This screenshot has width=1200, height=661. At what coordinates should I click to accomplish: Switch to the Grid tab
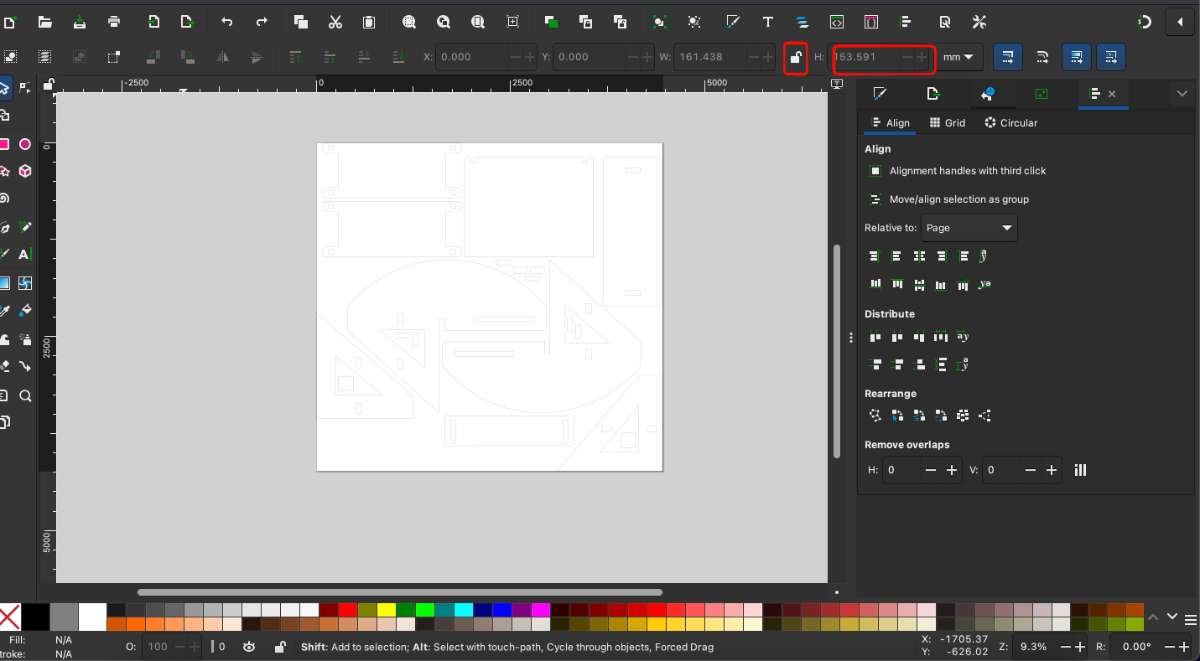[x=947, y=123]
